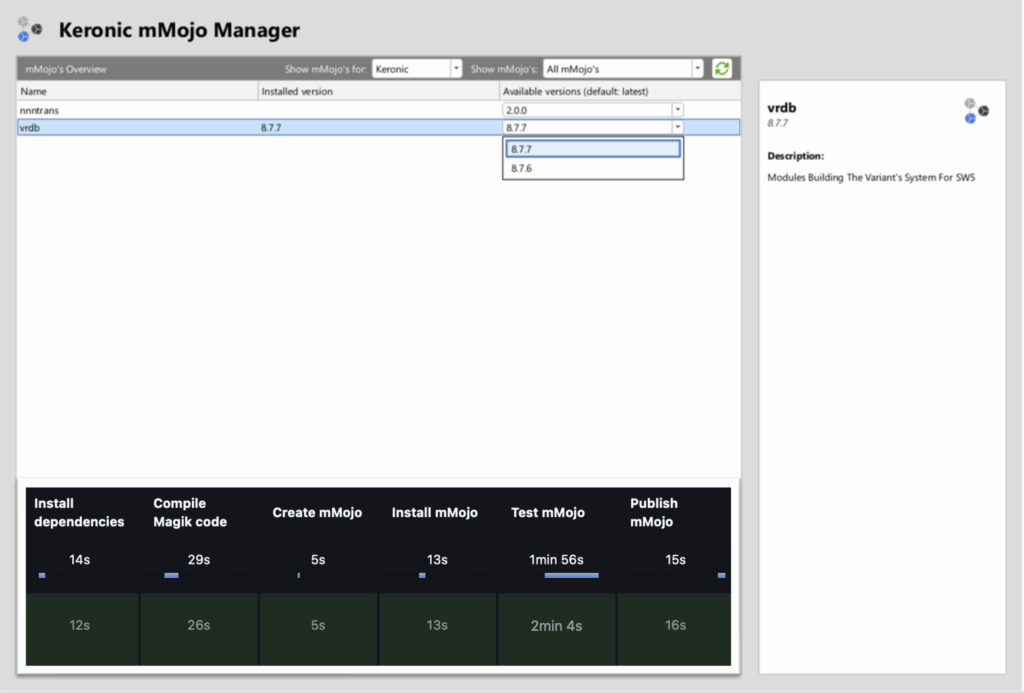Image resolution: width=1024 pixels, height=693 pixels.
Task: Select version 8.7.7 from the list
Action: [x=593, y=149]
